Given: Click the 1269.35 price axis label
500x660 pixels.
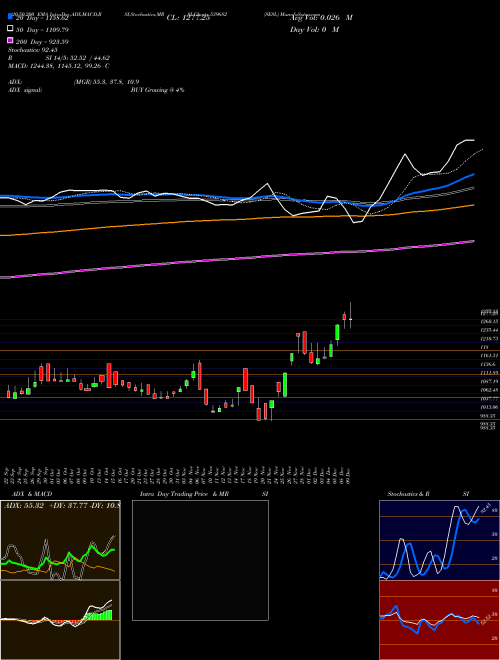Looking at the screenshot, I should tap(489, 321).
